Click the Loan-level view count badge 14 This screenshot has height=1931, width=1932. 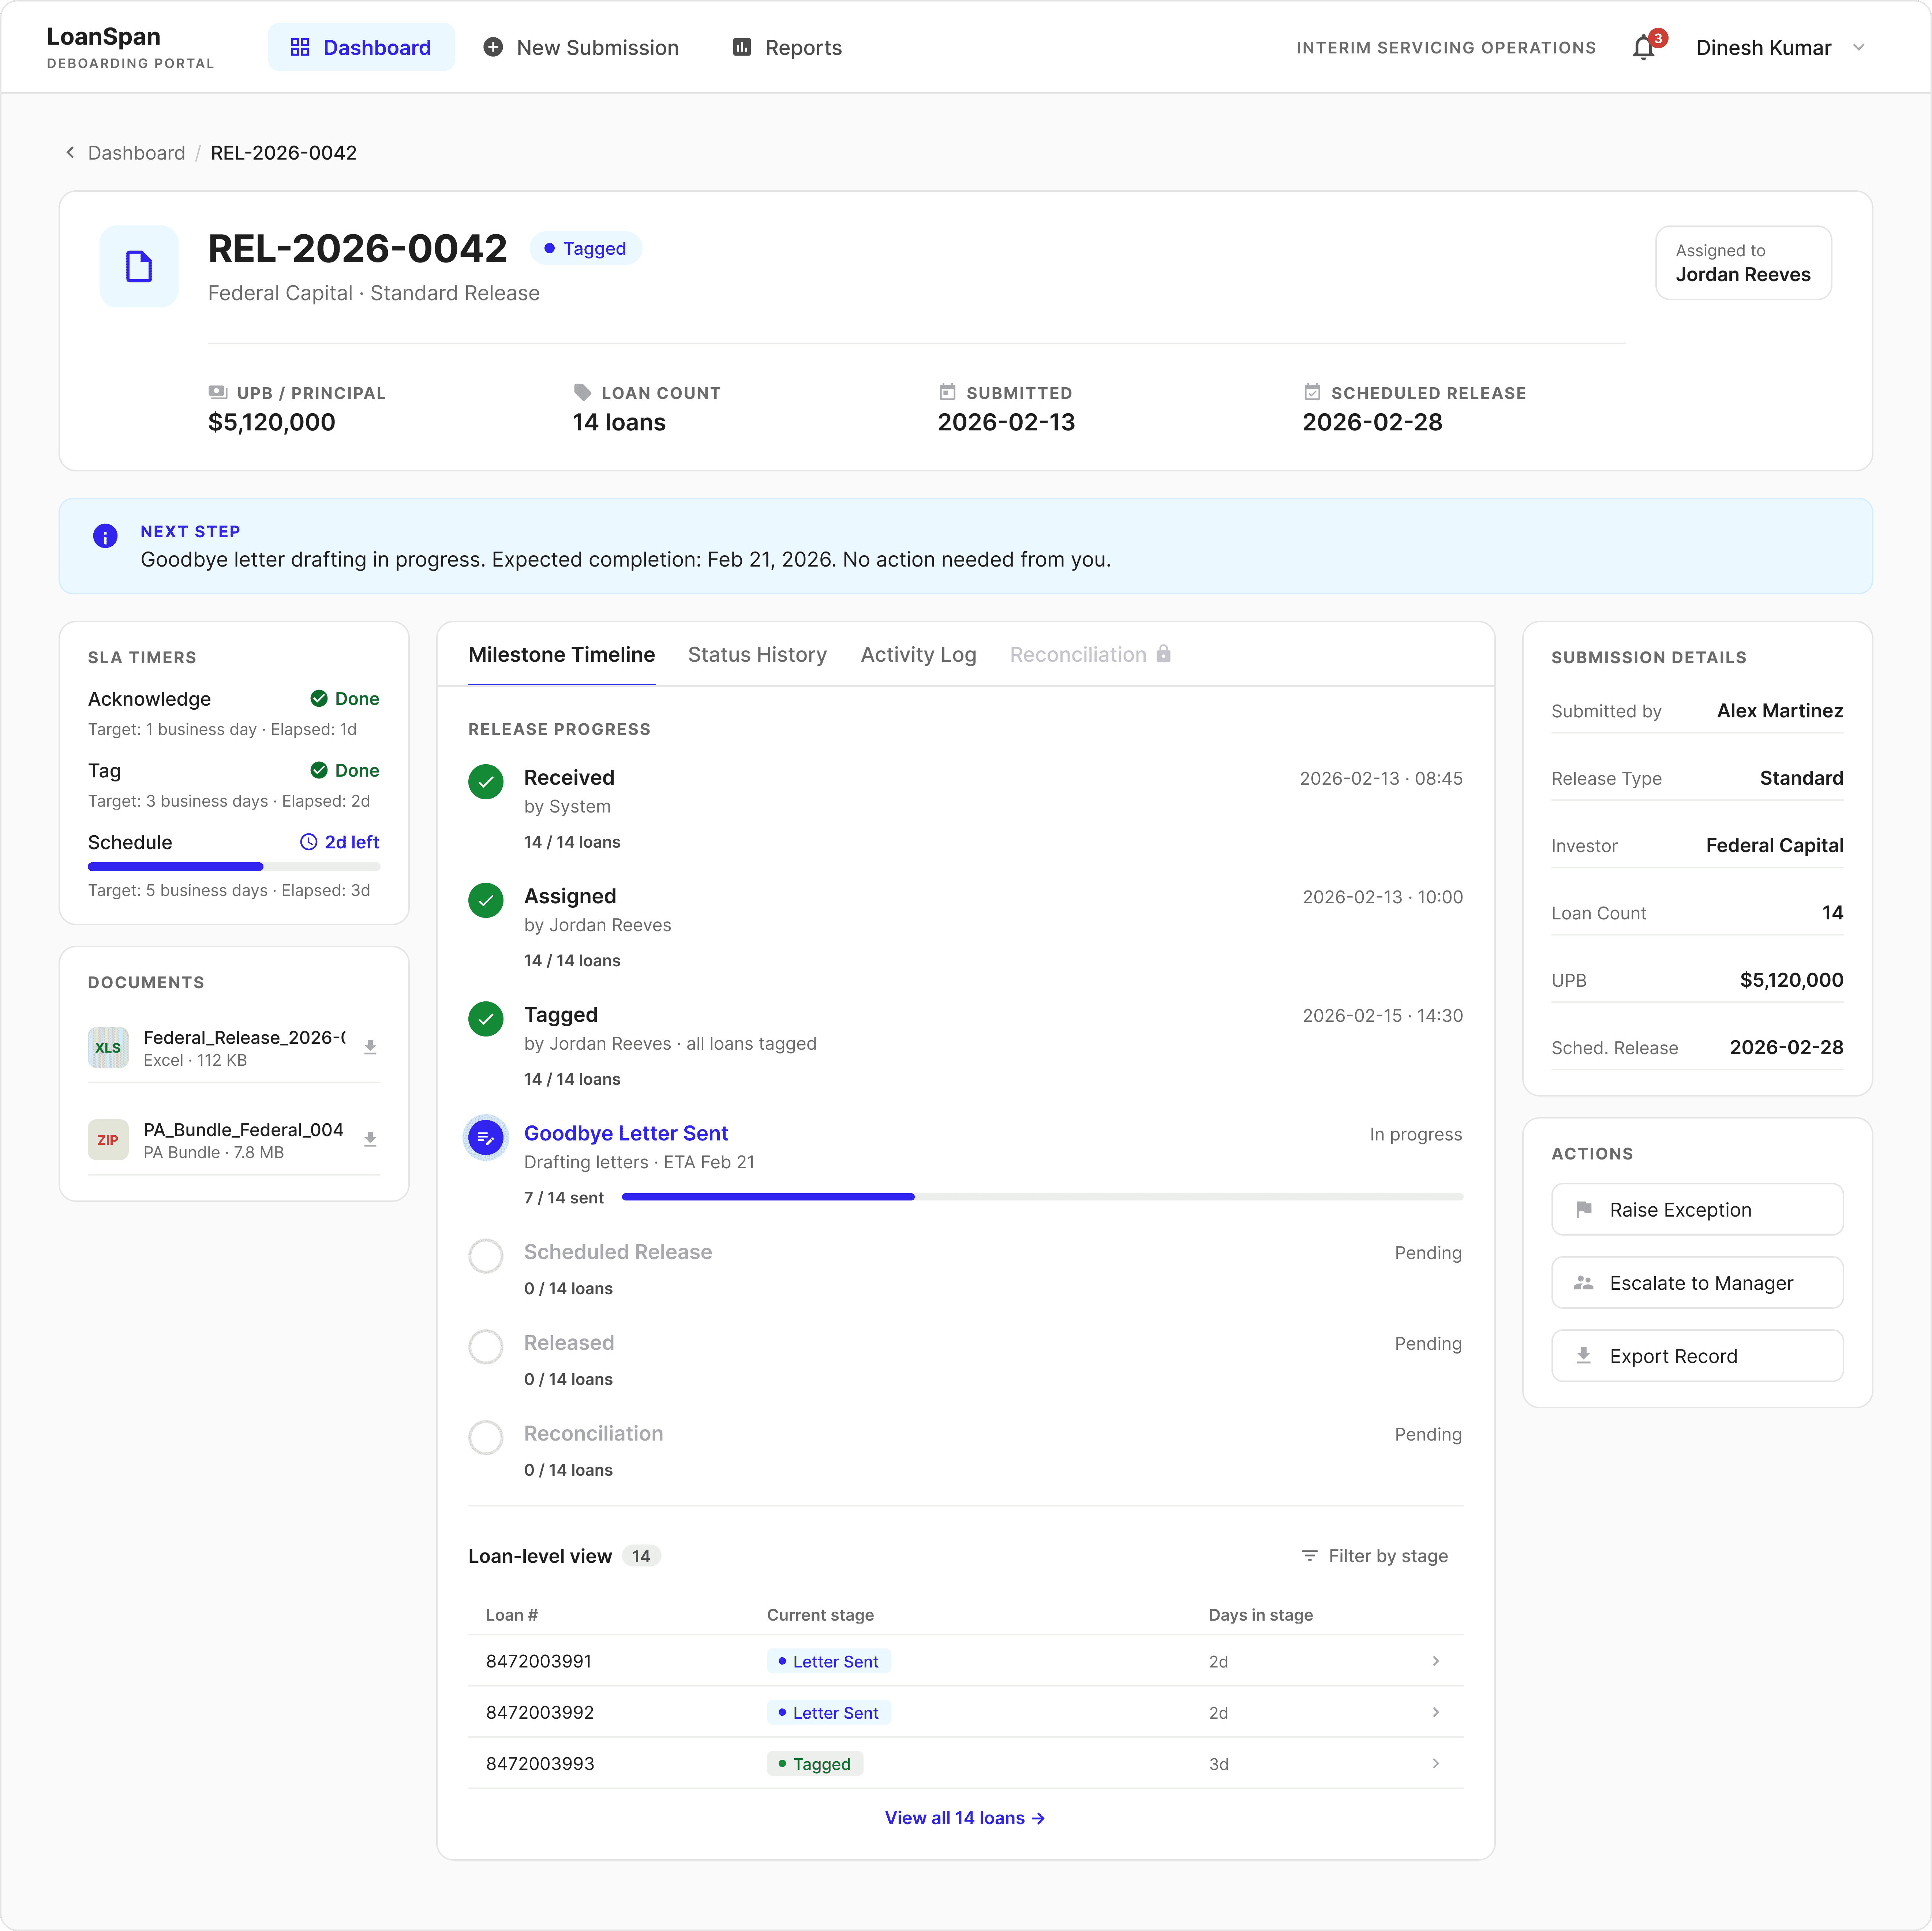(x=641, y=1555)
